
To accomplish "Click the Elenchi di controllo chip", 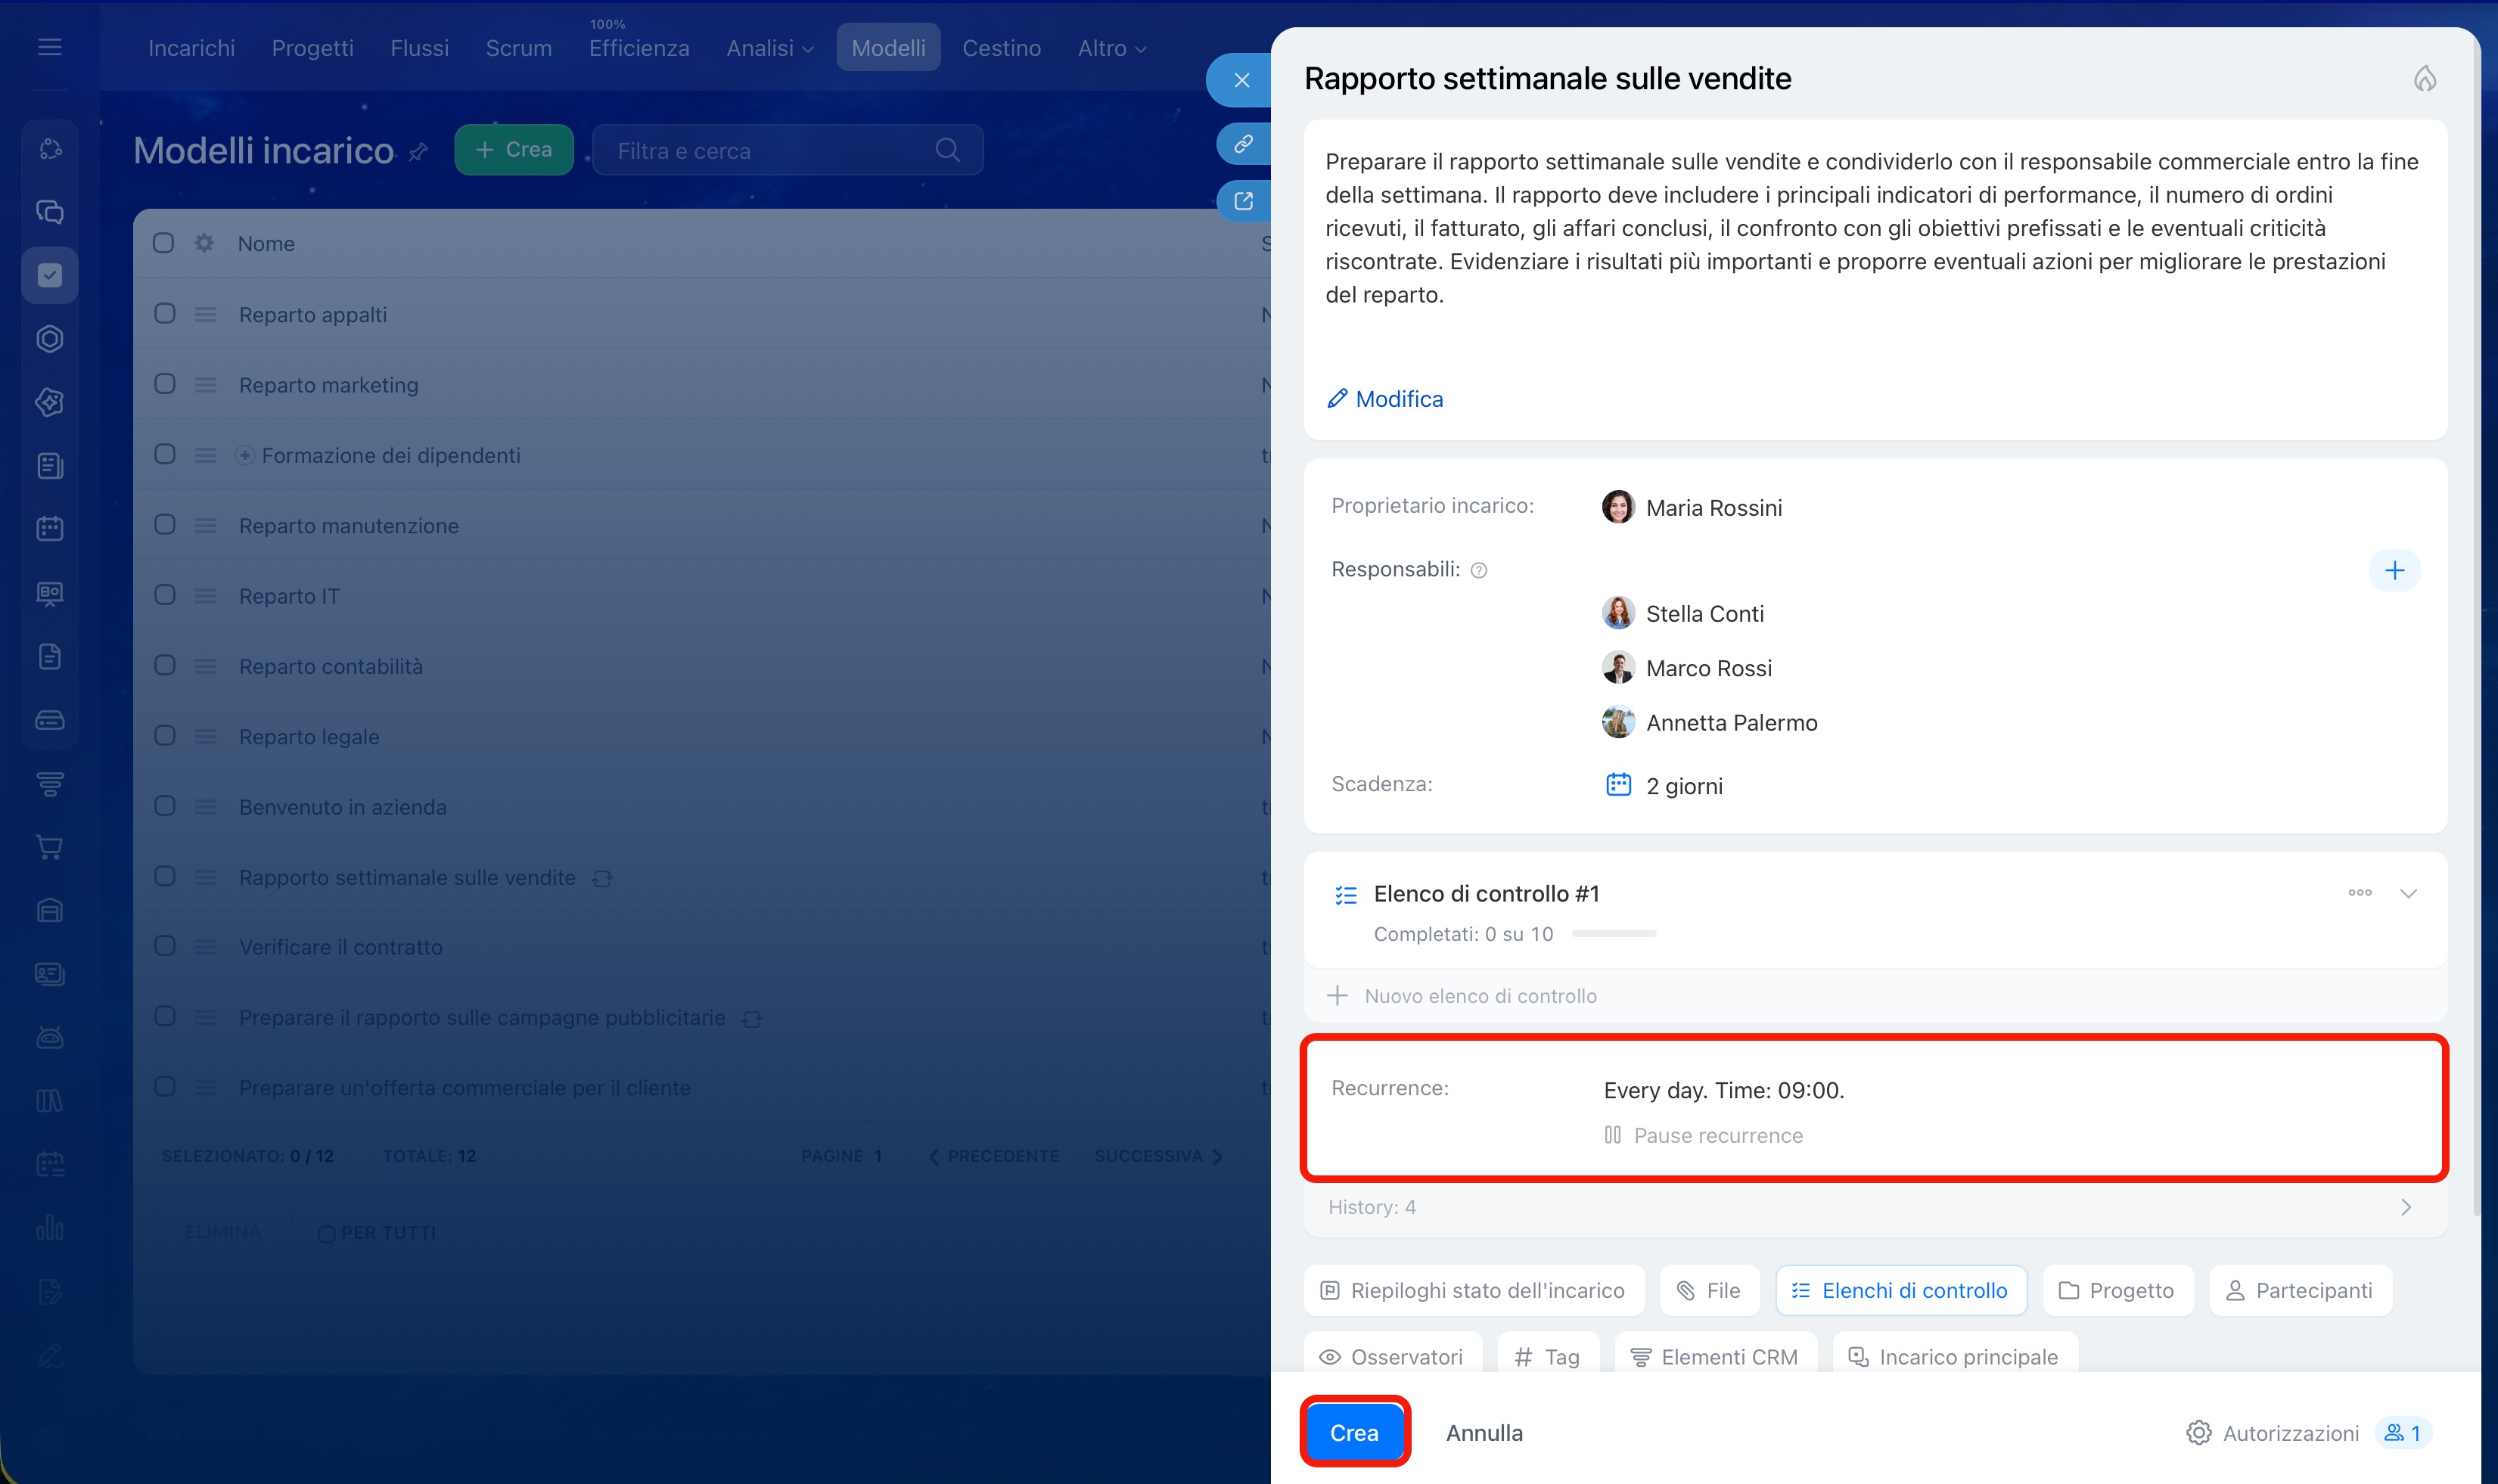I will 1900,1290.
